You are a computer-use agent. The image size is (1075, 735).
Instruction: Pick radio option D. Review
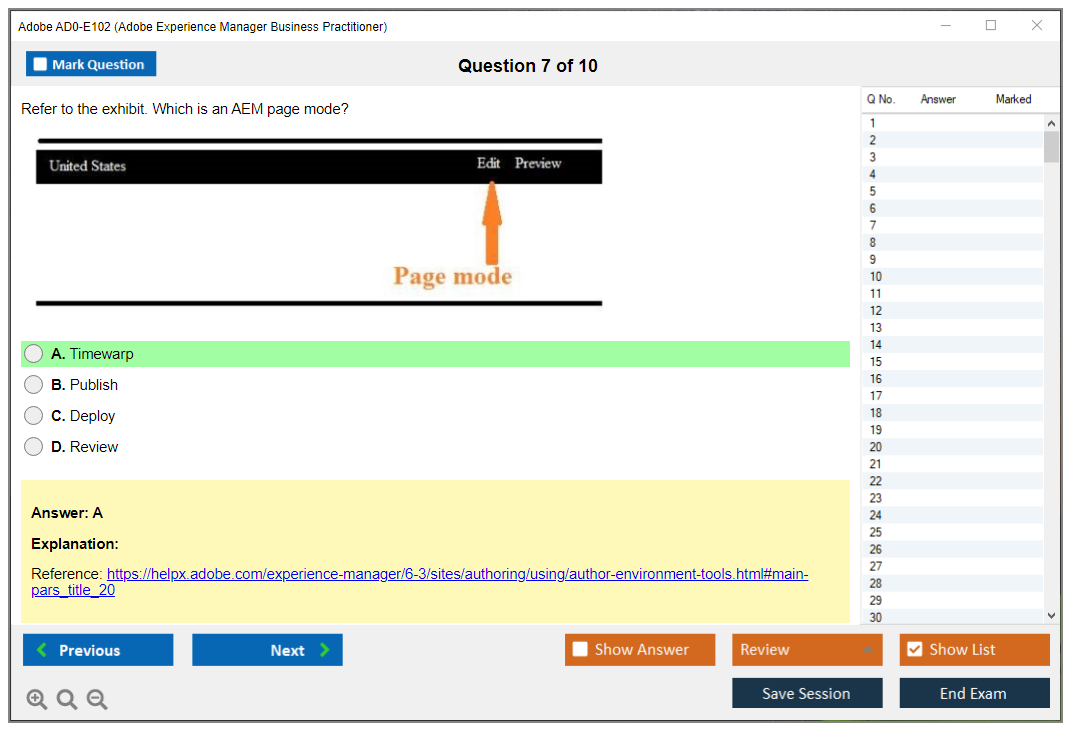pyautogui.click(x=34, y=447)
